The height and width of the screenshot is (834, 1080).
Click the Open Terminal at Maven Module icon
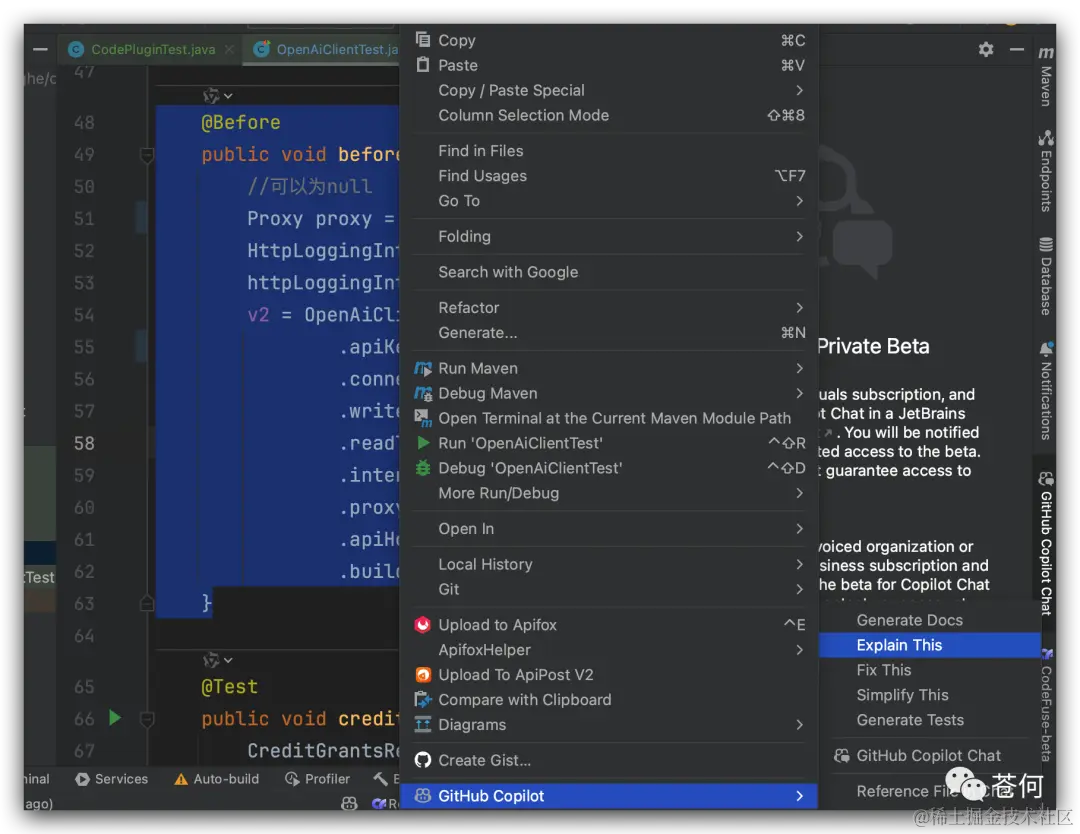[423, 418]
